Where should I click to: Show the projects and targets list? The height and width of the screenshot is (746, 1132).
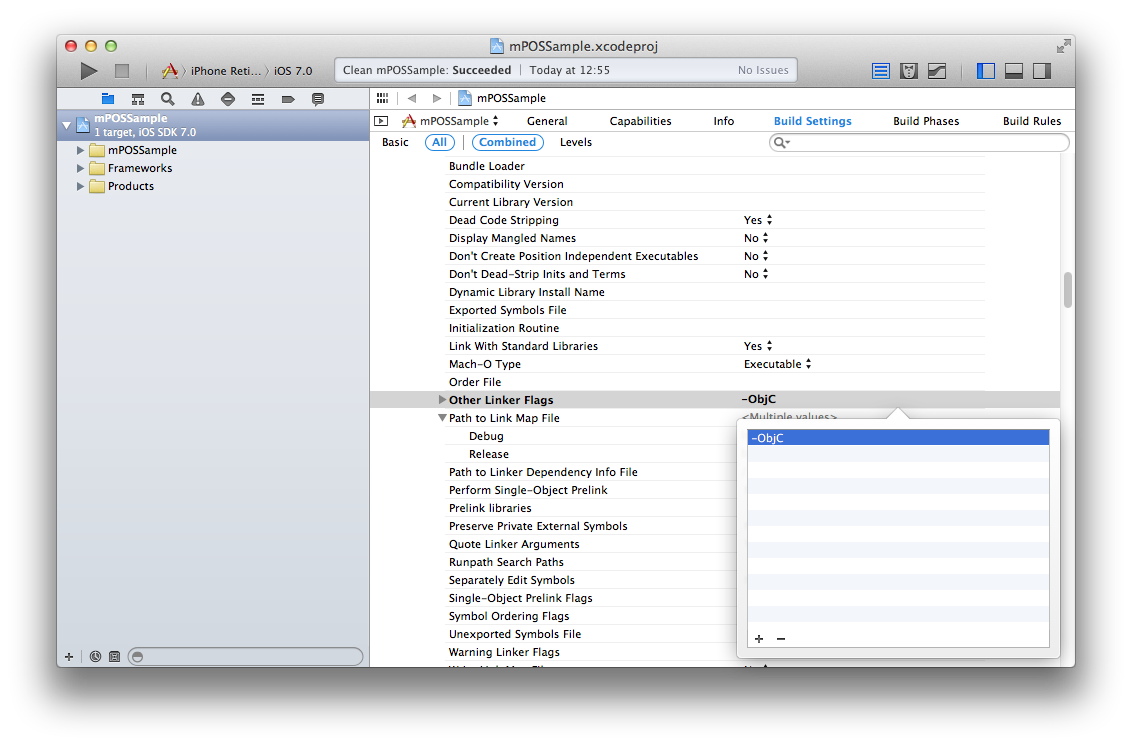(381, 121)
